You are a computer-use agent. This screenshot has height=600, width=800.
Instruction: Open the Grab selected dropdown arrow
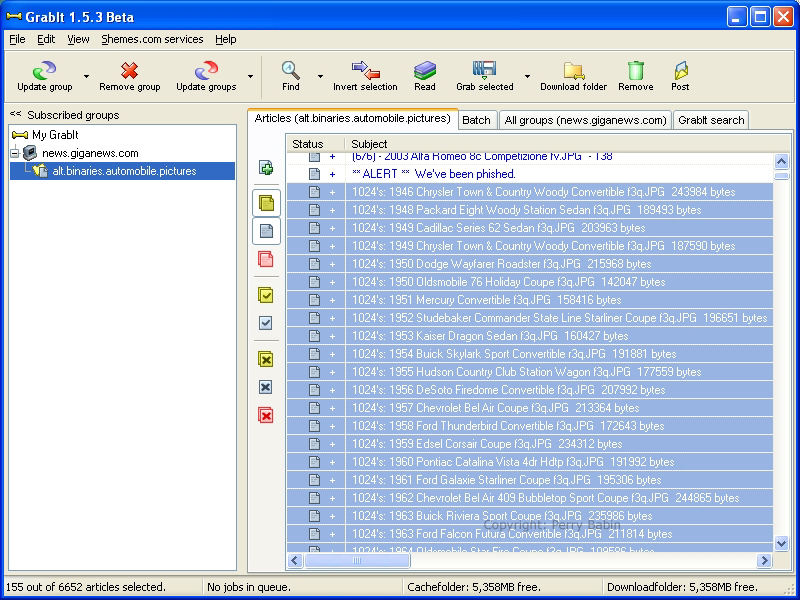(x=527, y=77)
